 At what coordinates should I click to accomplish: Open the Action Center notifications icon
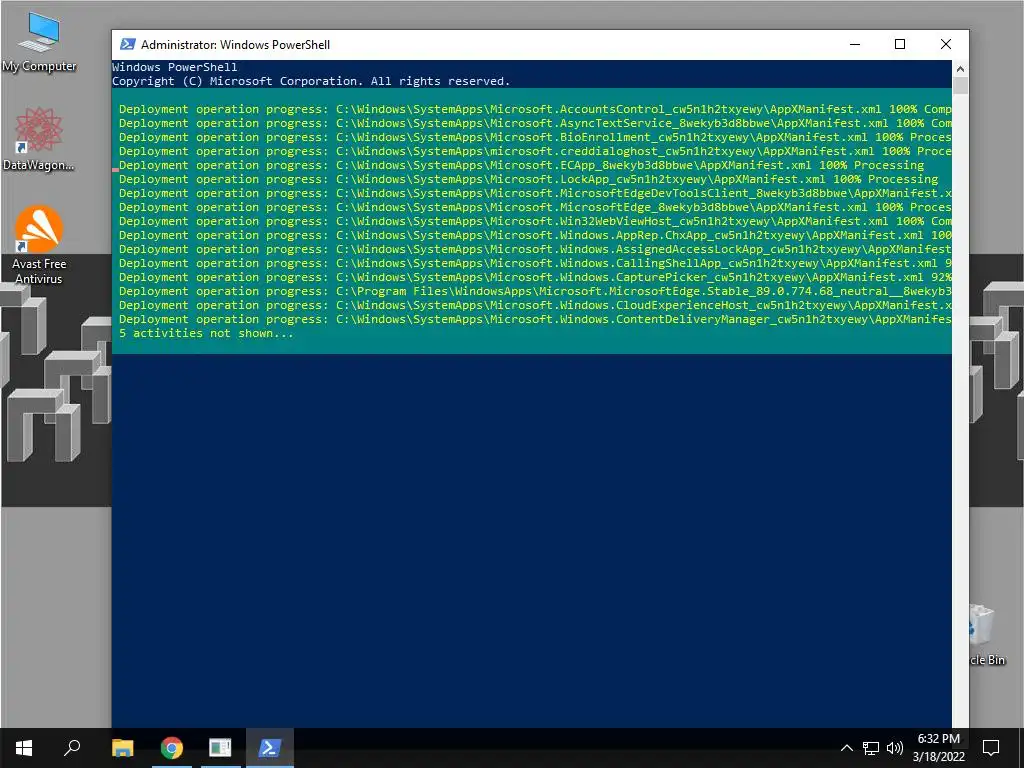pyautogui.click(x=991, y=748)
